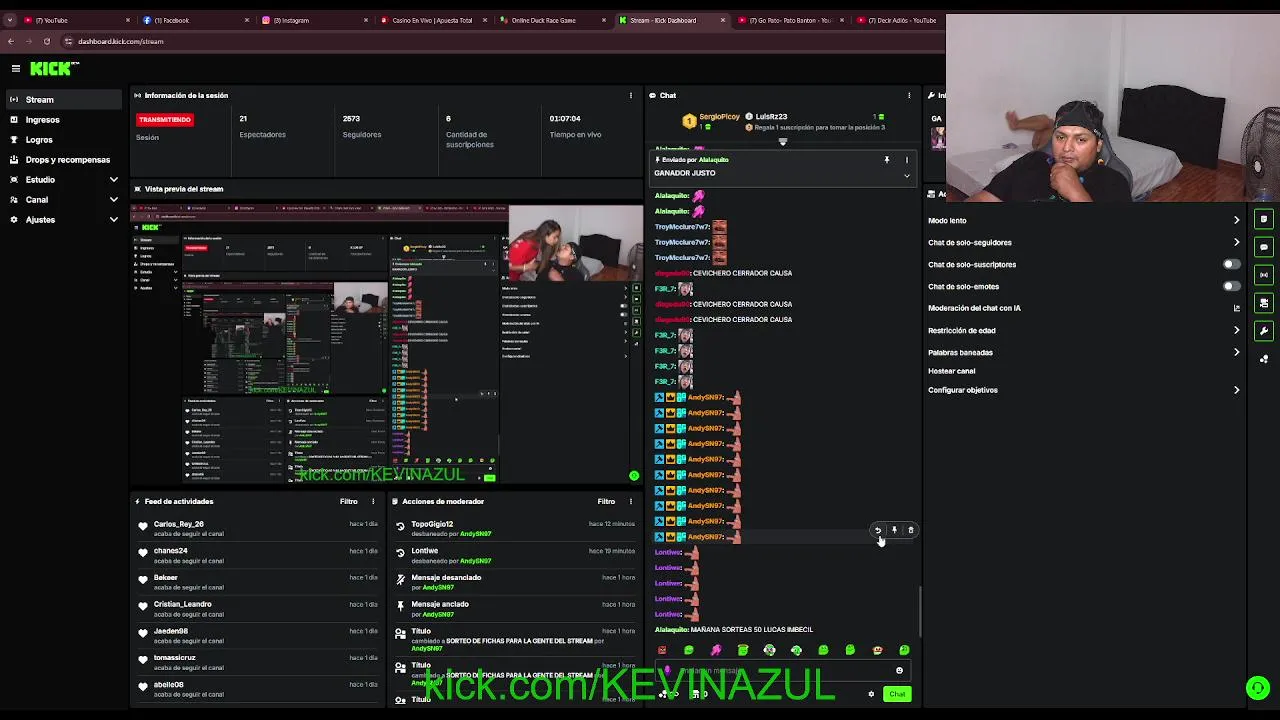Click the TRANSMITIENDO status badge

tap(165, 119)
